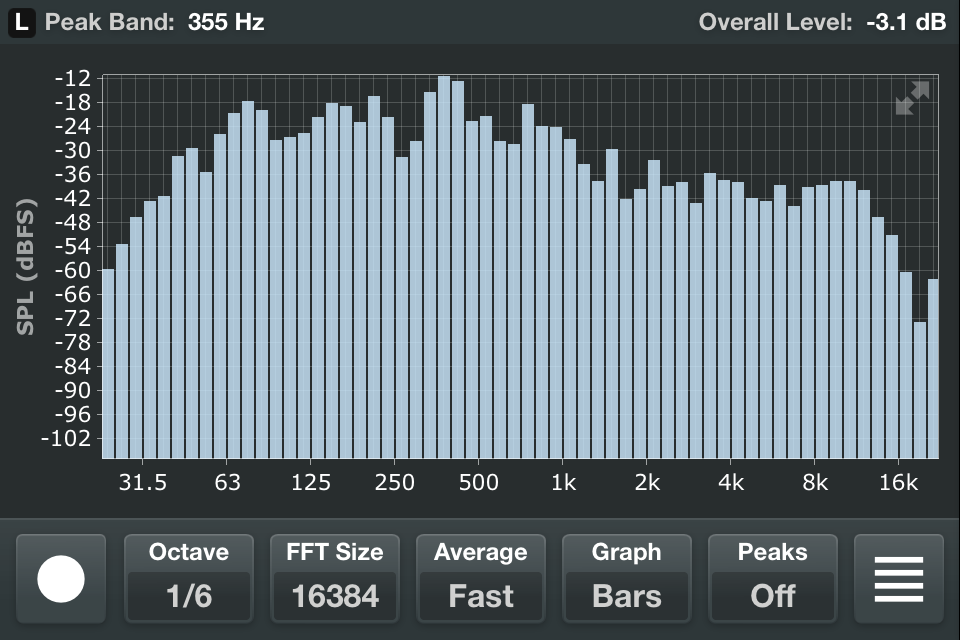Open the hamburger menu
Image resolution: width=960 pixels, height=640 pixels.
(x=898, y=581)
